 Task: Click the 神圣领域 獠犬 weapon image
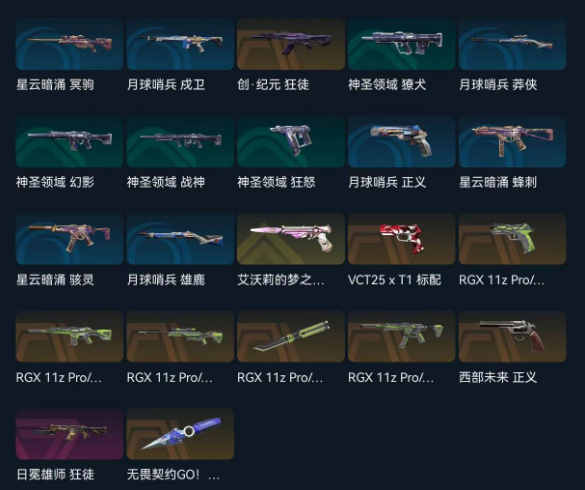pos(401,44)
